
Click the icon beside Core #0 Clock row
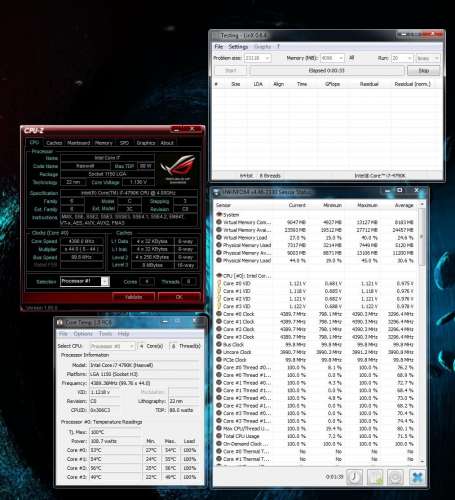tap(219, 314)
